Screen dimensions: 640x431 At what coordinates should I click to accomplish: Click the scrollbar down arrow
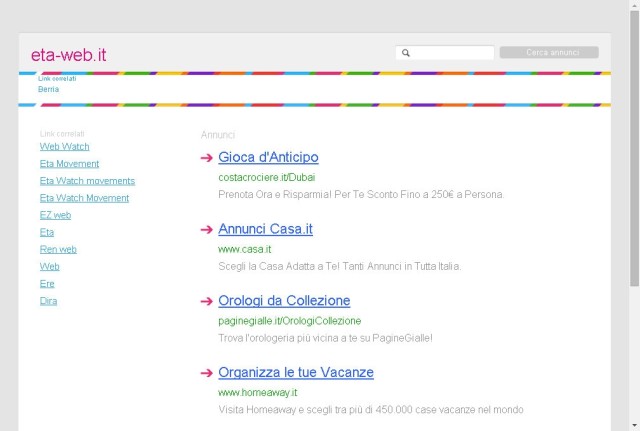coord(634,425)
